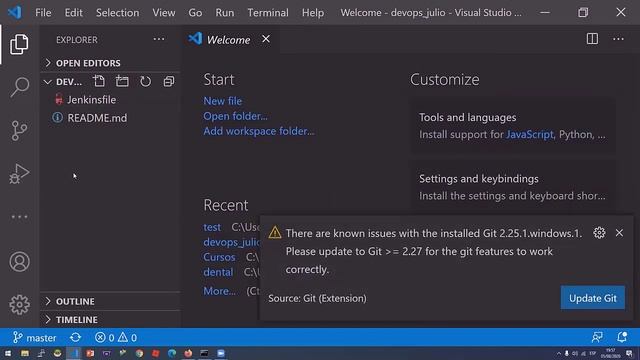Image resolution: width=640 pixels, height=360 pixels.
Task: Open README.md in explorer
Action: (97, 118)
